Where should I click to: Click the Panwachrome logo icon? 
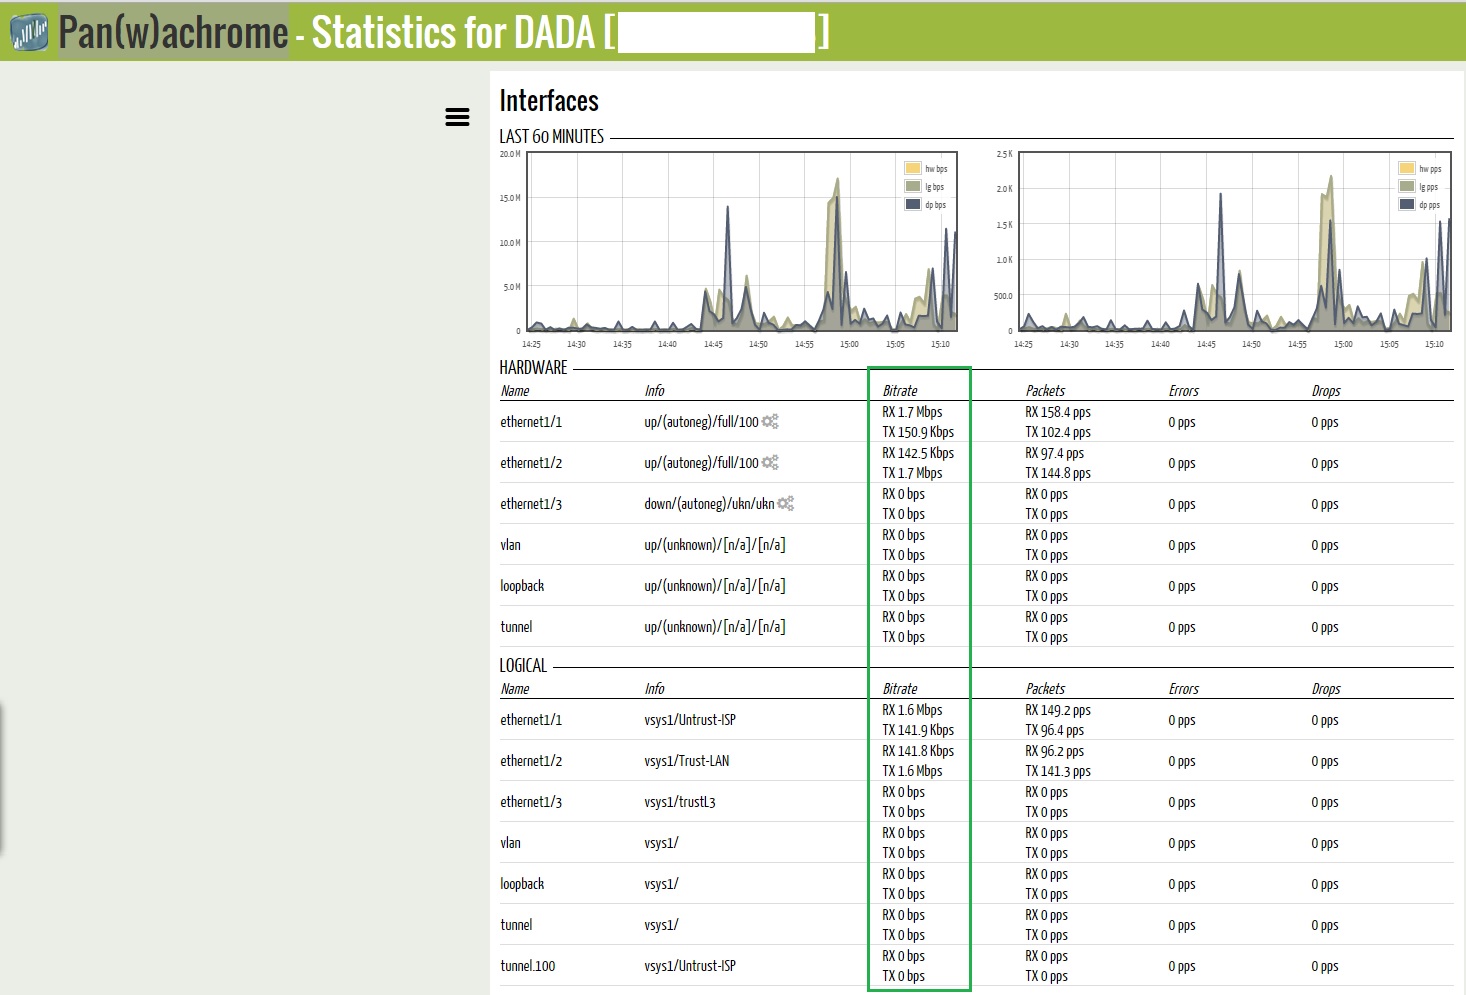point(29,33)
